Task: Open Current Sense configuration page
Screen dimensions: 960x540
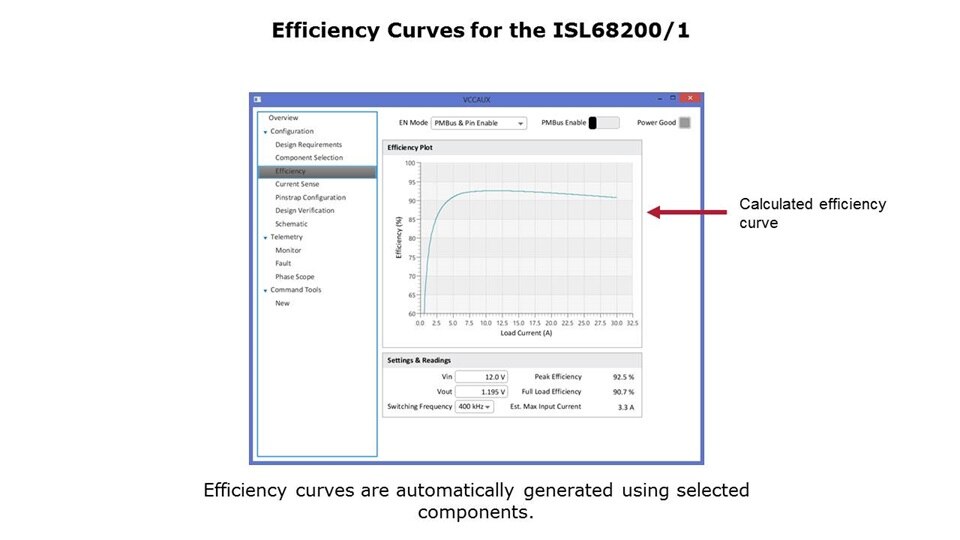Action: (297, 184)
